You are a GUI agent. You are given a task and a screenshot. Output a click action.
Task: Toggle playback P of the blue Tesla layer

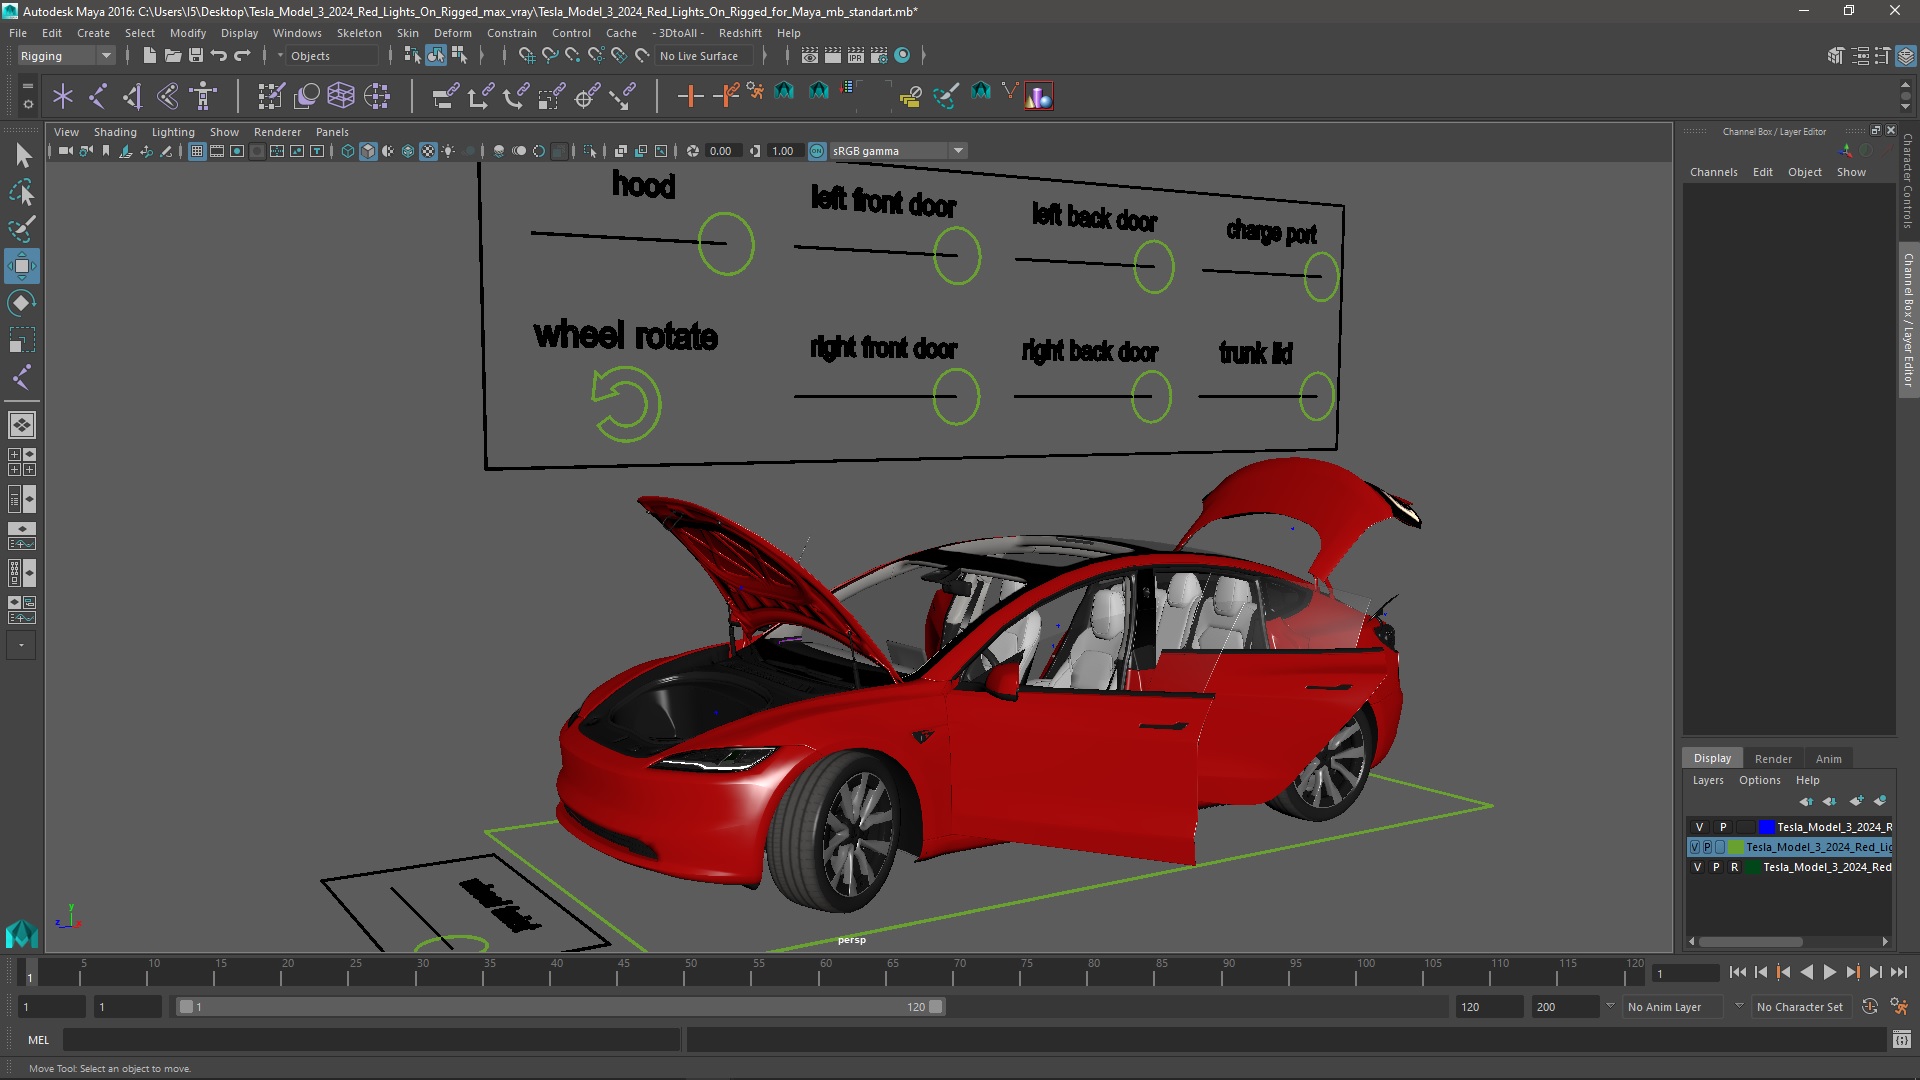[x=1723, y=827]
